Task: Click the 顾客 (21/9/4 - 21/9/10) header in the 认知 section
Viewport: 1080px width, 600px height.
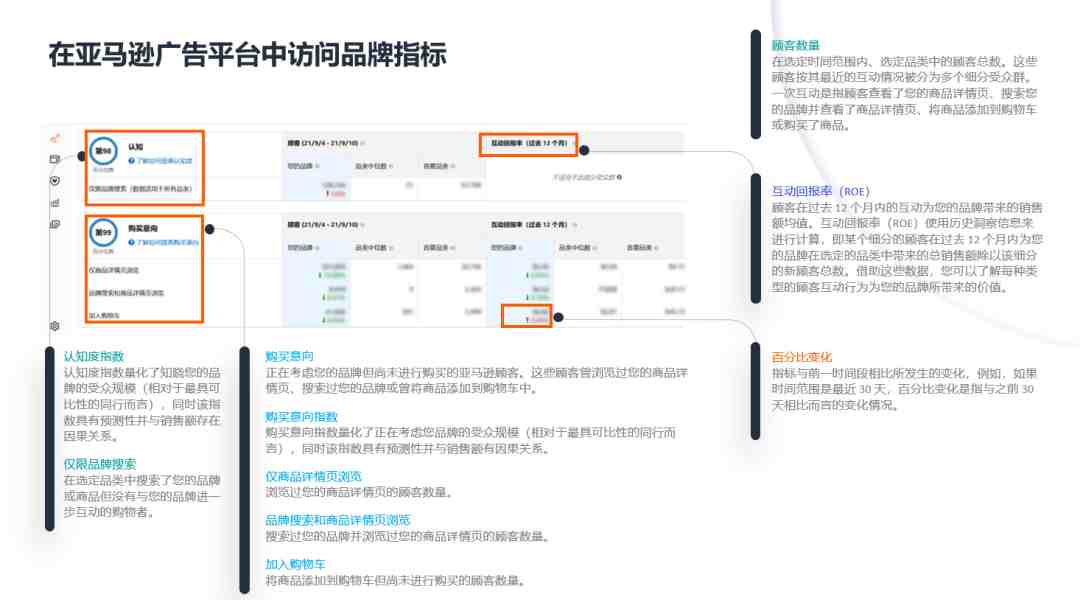Action: coord(323,143)
